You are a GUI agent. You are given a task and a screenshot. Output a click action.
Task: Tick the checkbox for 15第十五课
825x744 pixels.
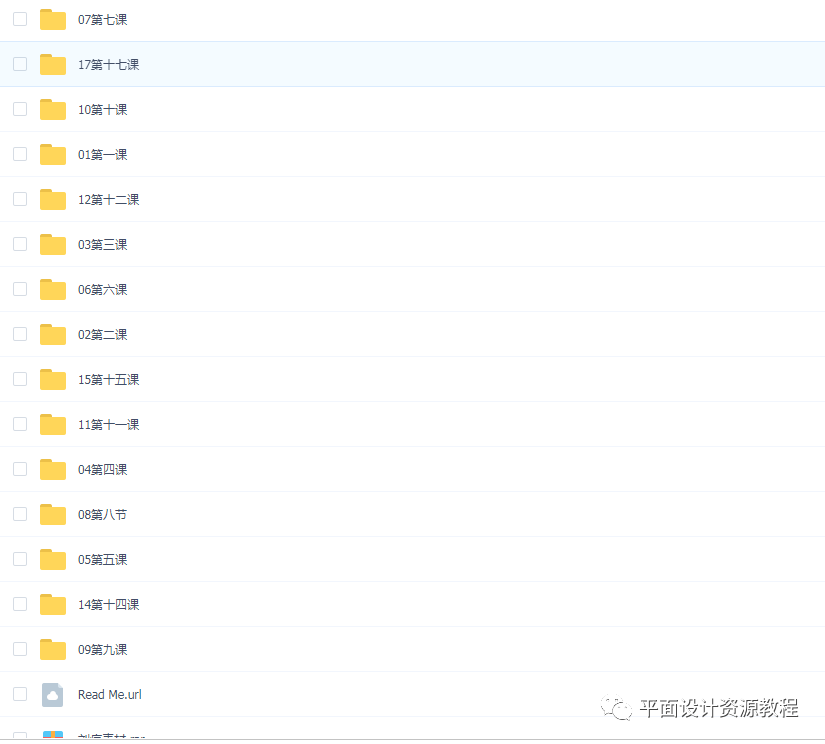coord(20,379)
